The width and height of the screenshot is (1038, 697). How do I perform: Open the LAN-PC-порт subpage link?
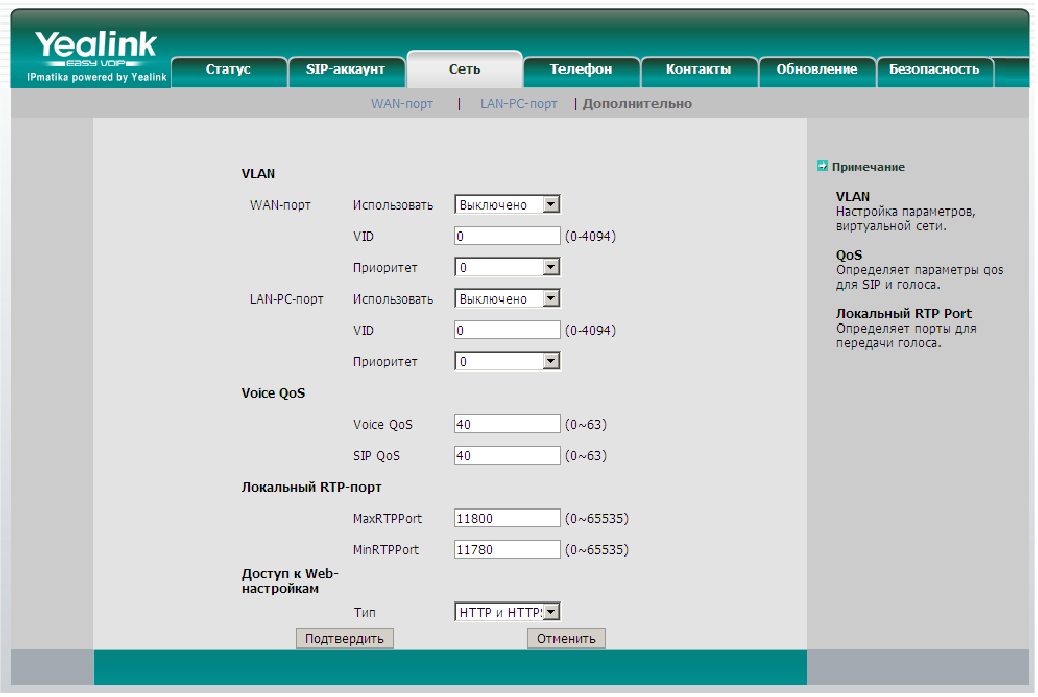pyautogui.click(x=518, y=104)
